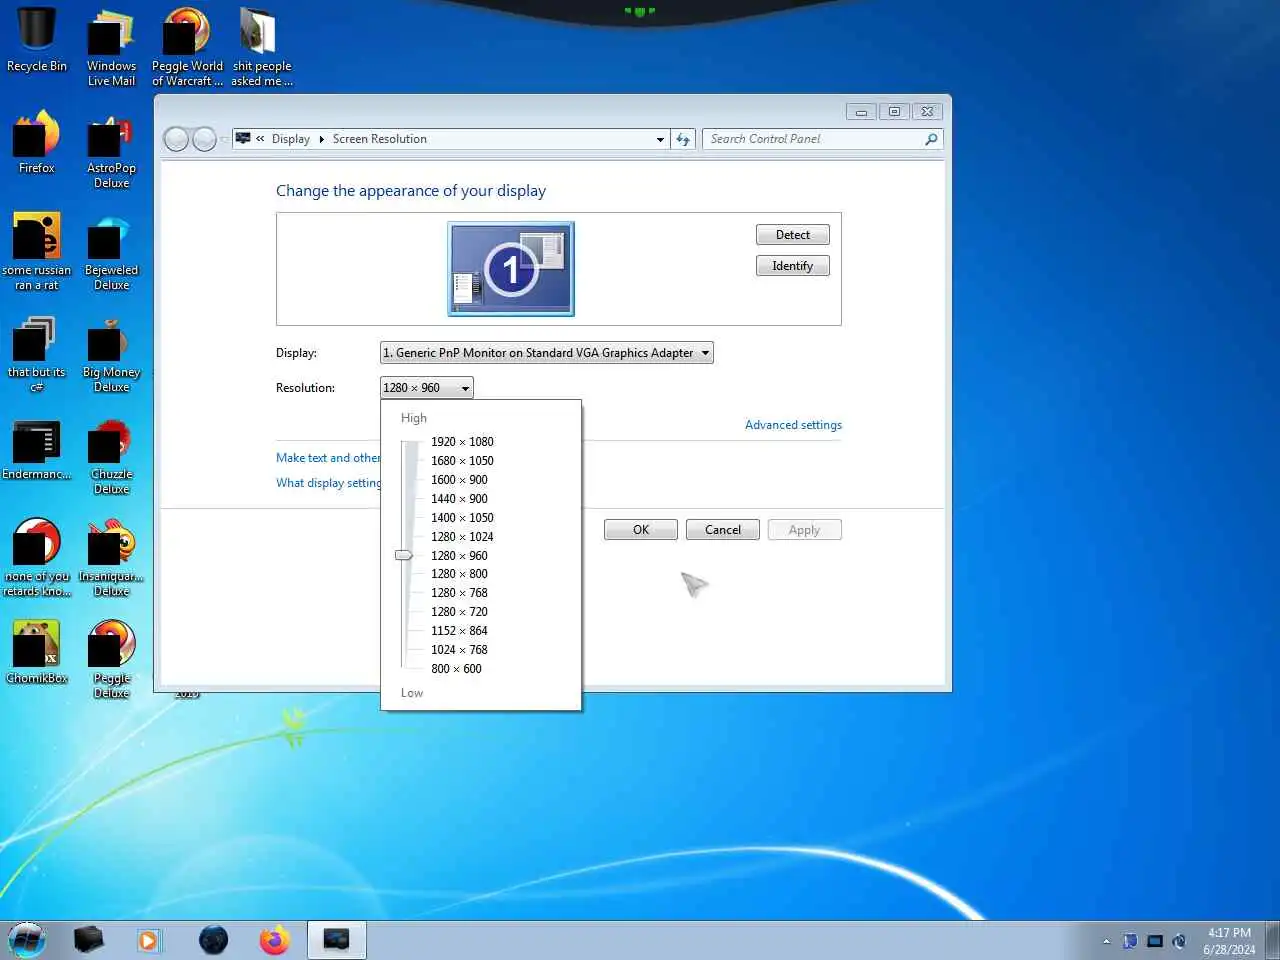Screen dimensions: 1280x960
Task: Open the 'Make text and other' link
Action: point(328,458)
